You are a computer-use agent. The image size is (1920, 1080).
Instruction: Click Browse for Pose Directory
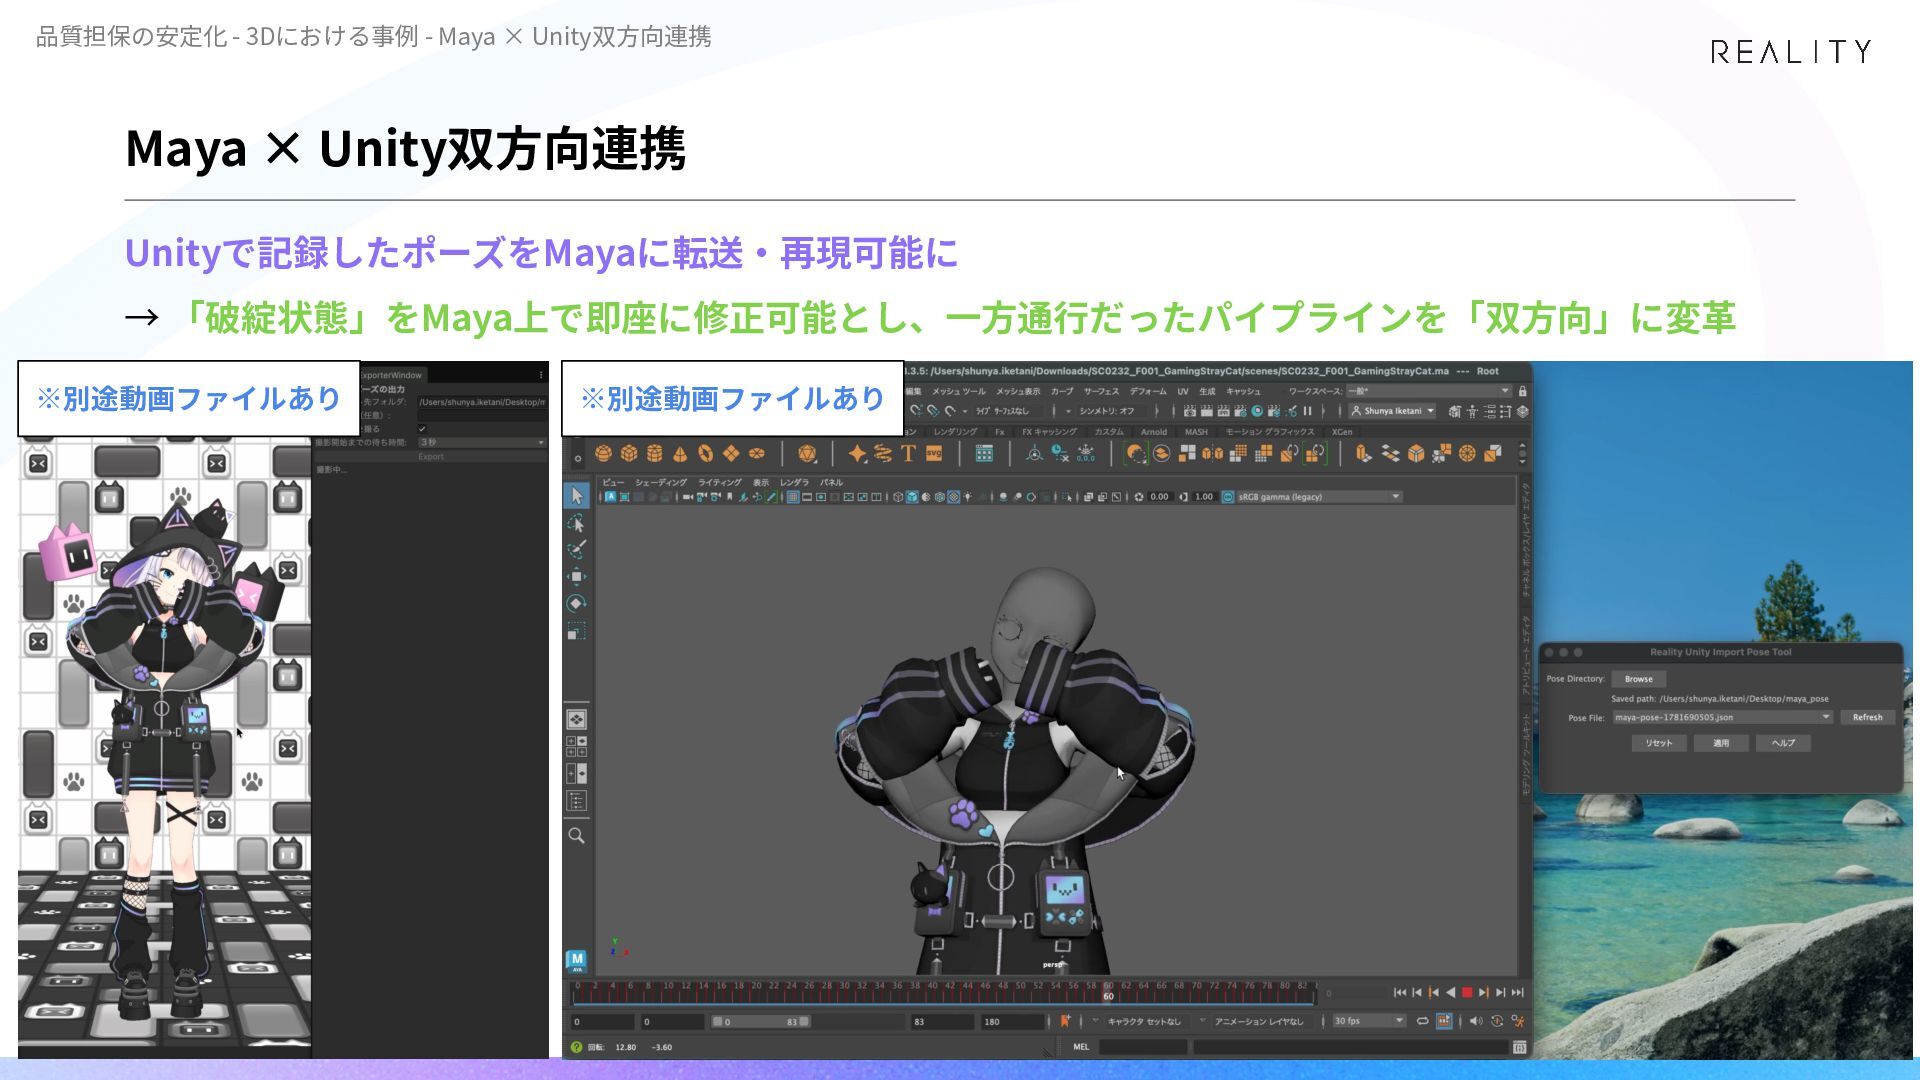[x=1639, y=679]
